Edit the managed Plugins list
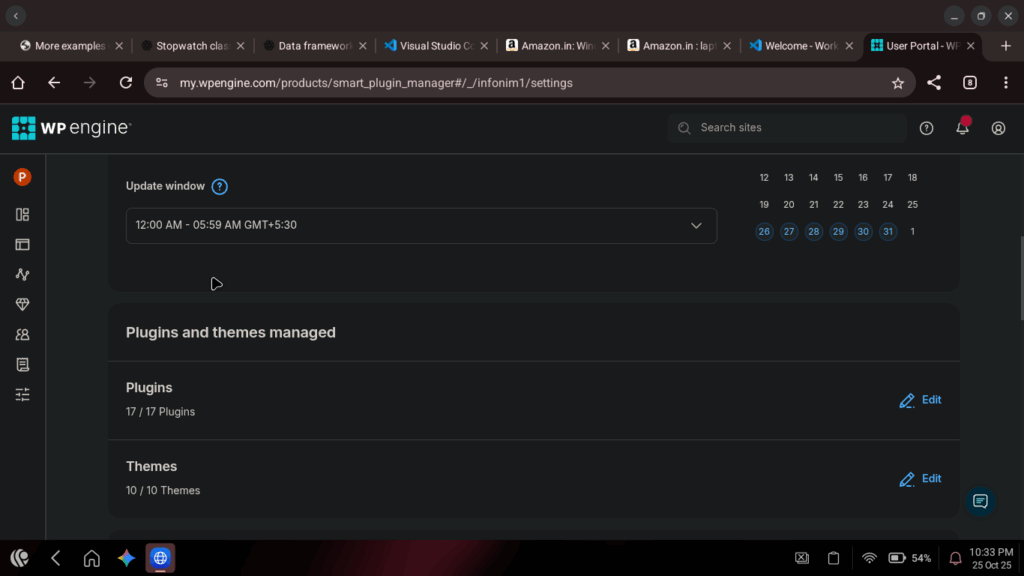Screen dimensions: 1024x576 click(920, 400)
